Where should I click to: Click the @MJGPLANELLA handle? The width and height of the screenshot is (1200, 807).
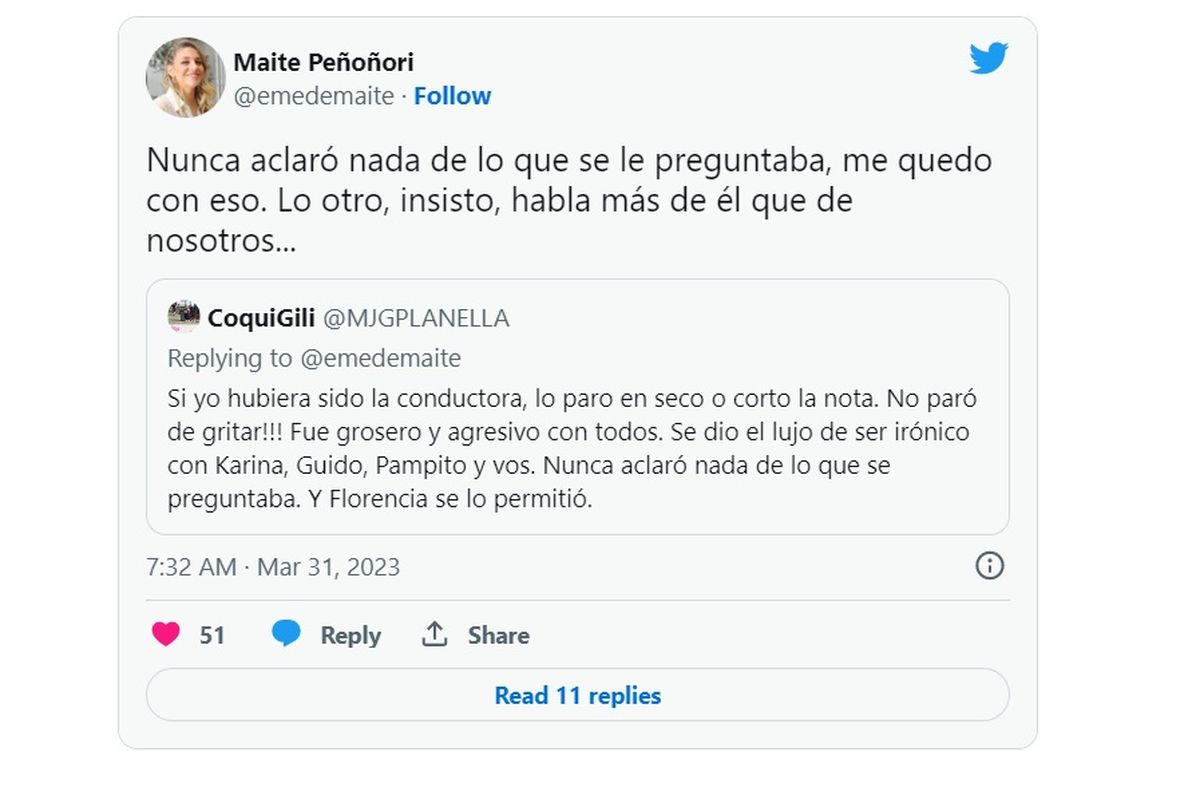(416, 318)
